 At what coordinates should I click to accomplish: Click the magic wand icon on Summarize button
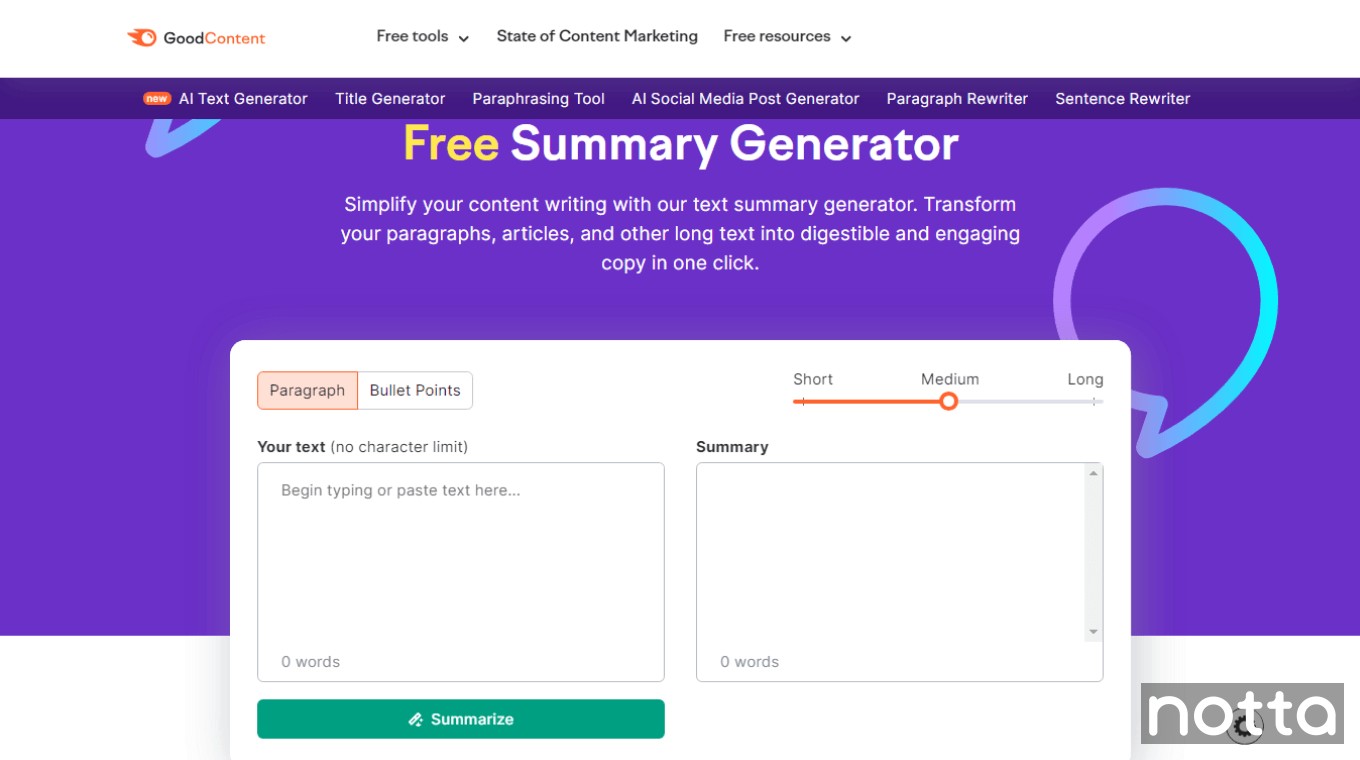pos(417,719)
